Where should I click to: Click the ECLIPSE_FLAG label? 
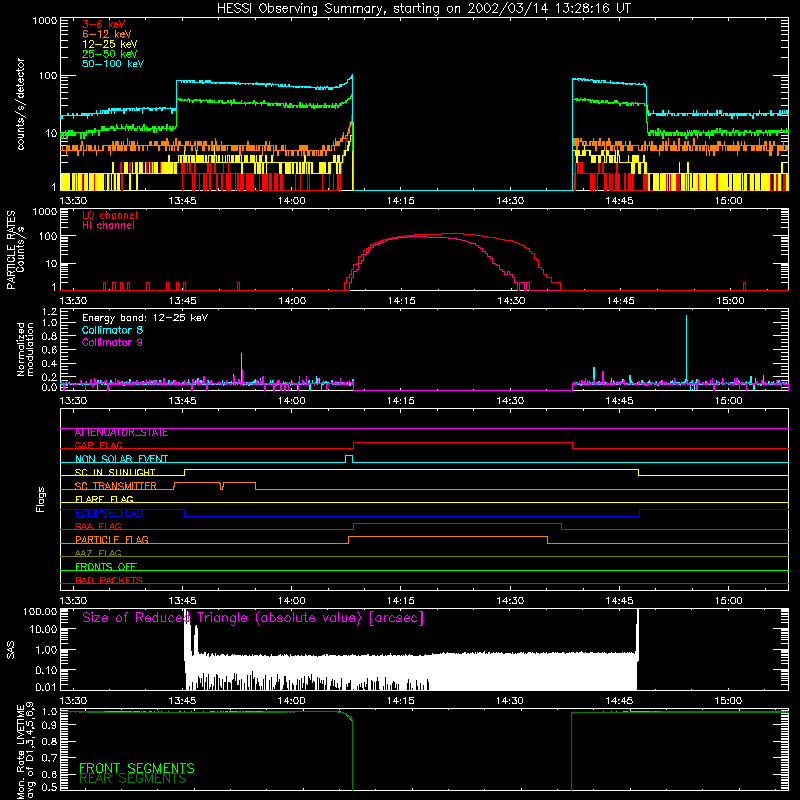point(109,513)
